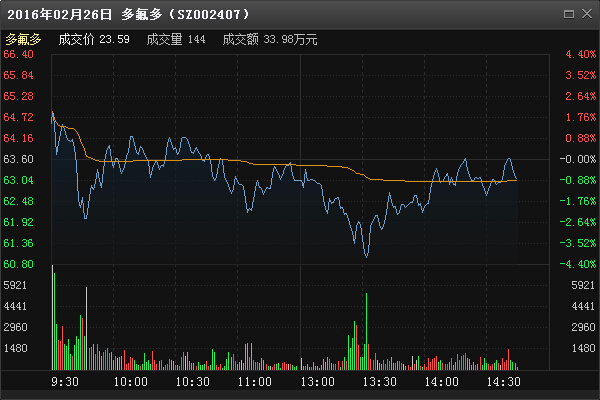
Task: Click the 4.40% percent axis label
Action: pos(580,54)
